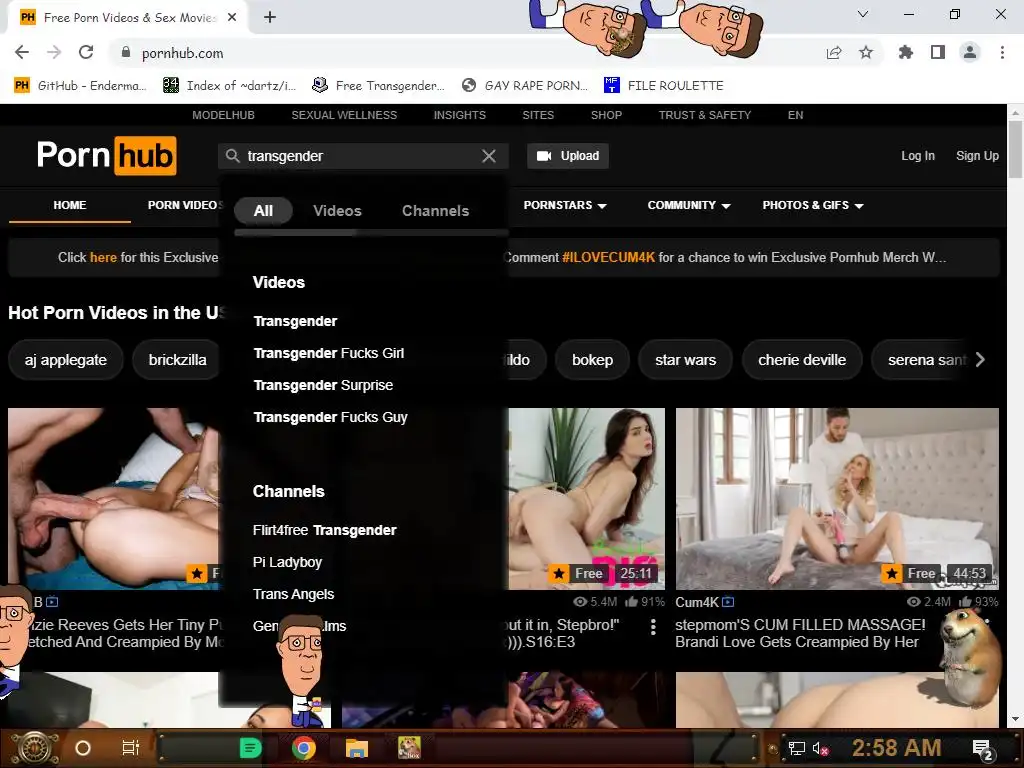Expand the PHOTOS & GIFS dropdown menu
Viewport: 1024px width, 768px height.
click(x=812, y=205)
